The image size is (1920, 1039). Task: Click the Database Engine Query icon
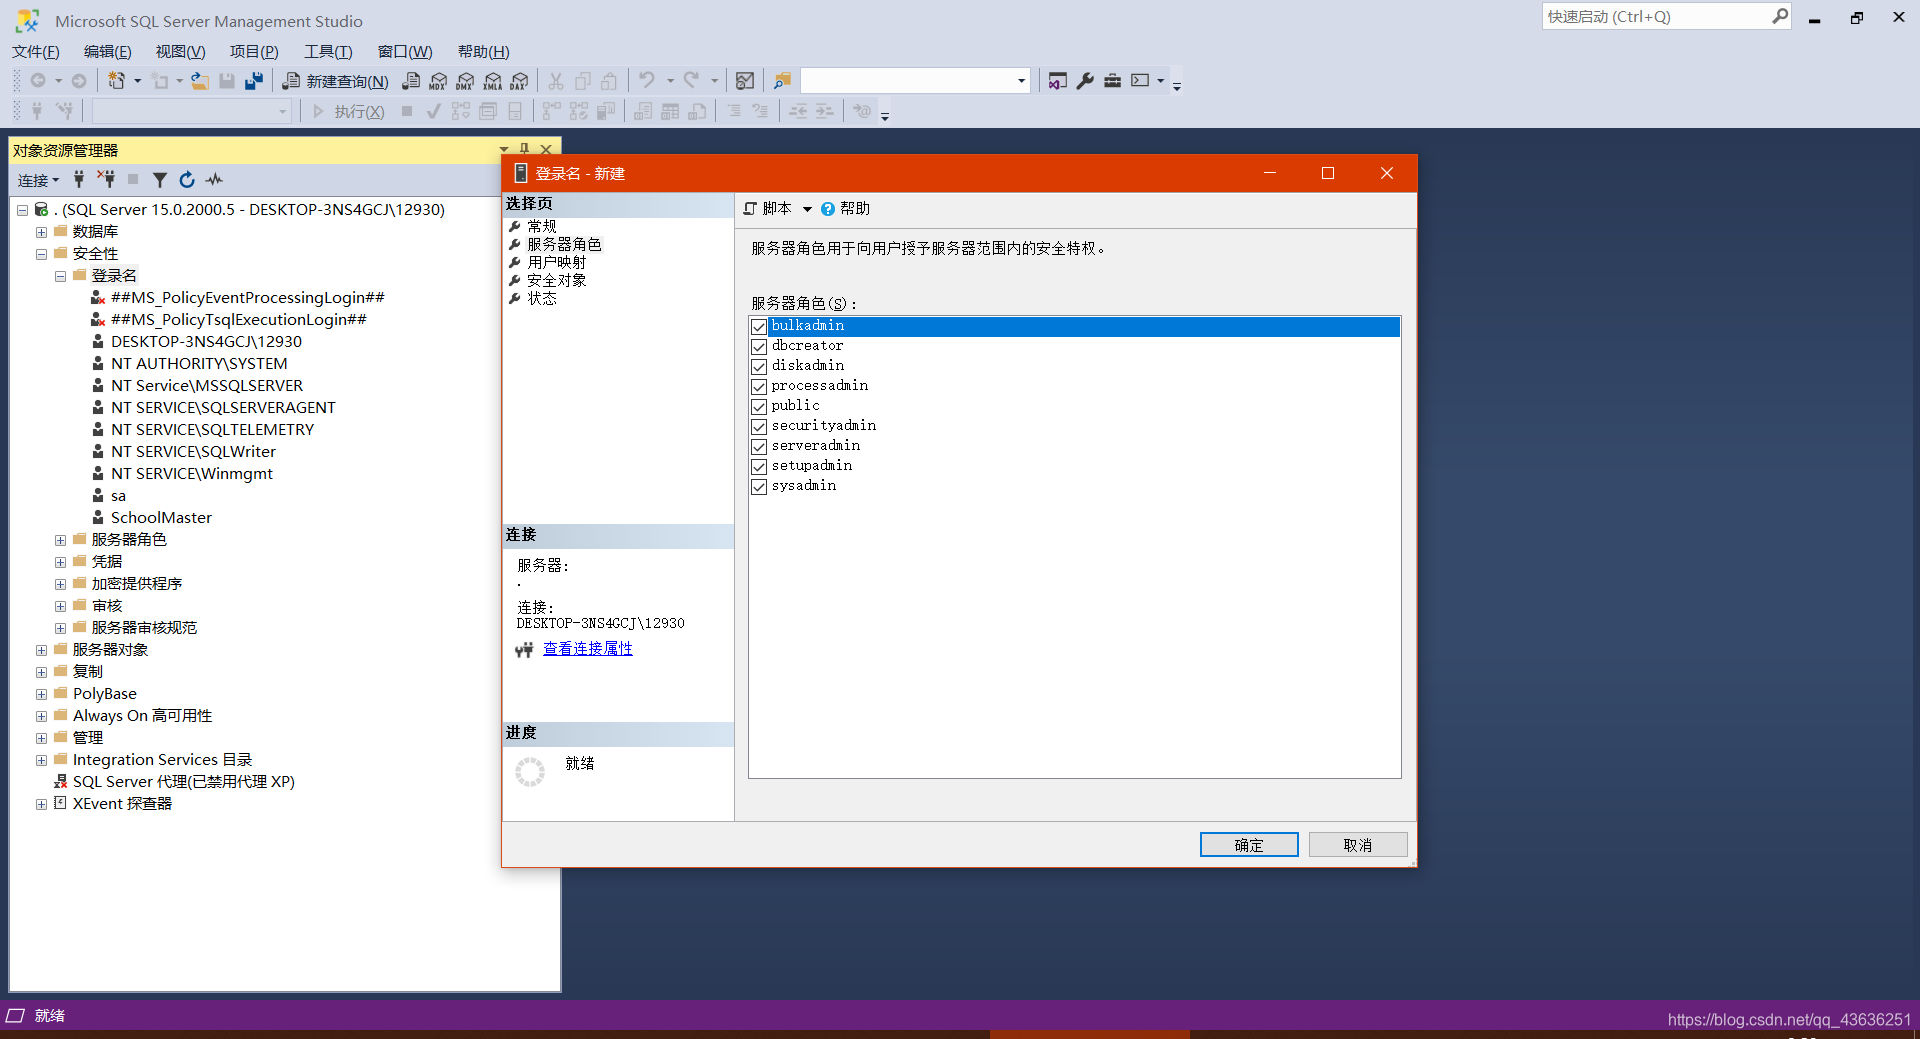click(x=411, y=81)
